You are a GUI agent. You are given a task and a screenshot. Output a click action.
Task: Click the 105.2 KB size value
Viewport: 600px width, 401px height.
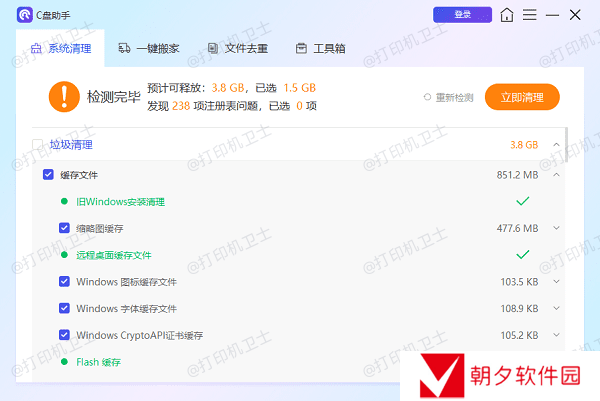[519, 335]
